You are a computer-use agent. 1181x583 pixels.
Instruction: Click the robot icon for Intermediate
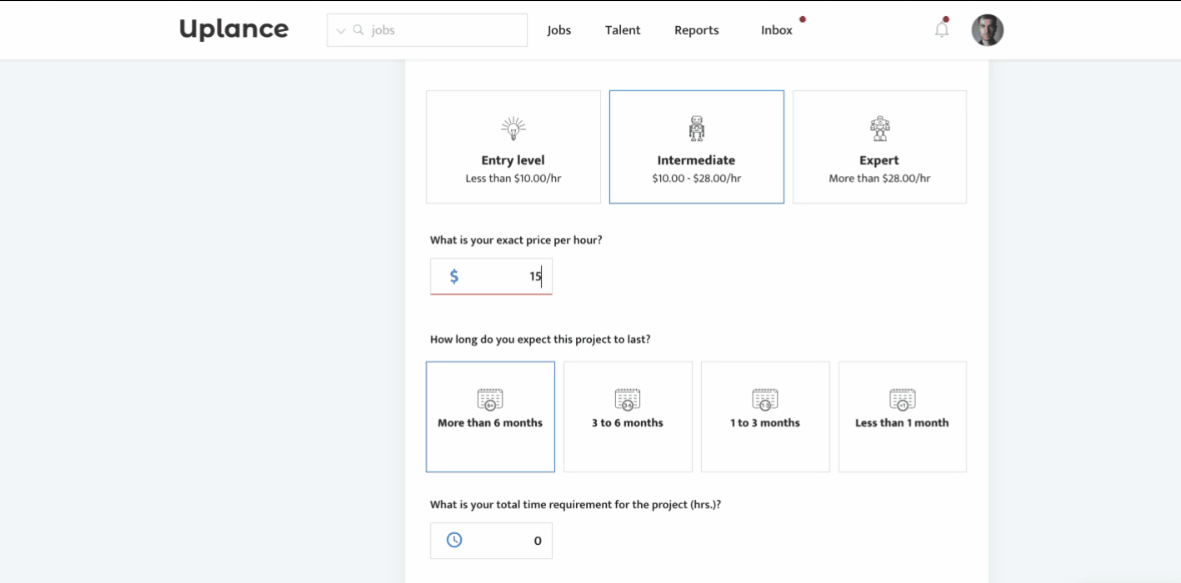tap(696, 128)
